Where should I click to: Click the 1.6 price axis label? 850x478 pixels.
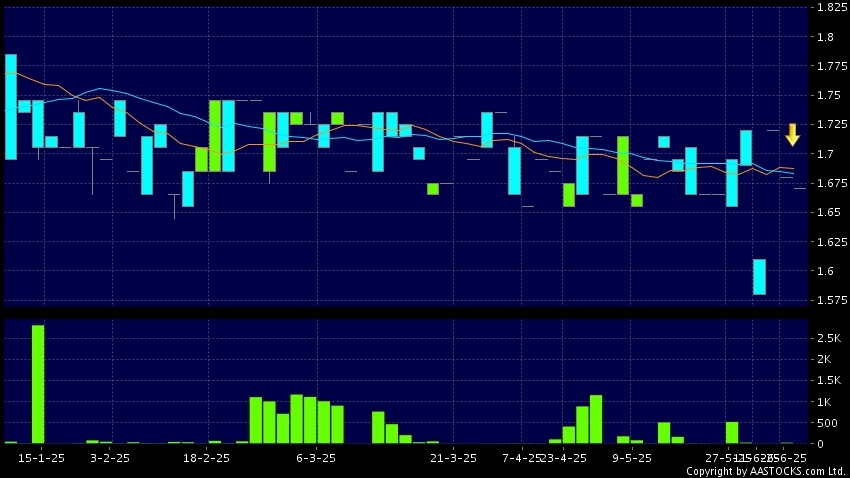coord(826,270)
